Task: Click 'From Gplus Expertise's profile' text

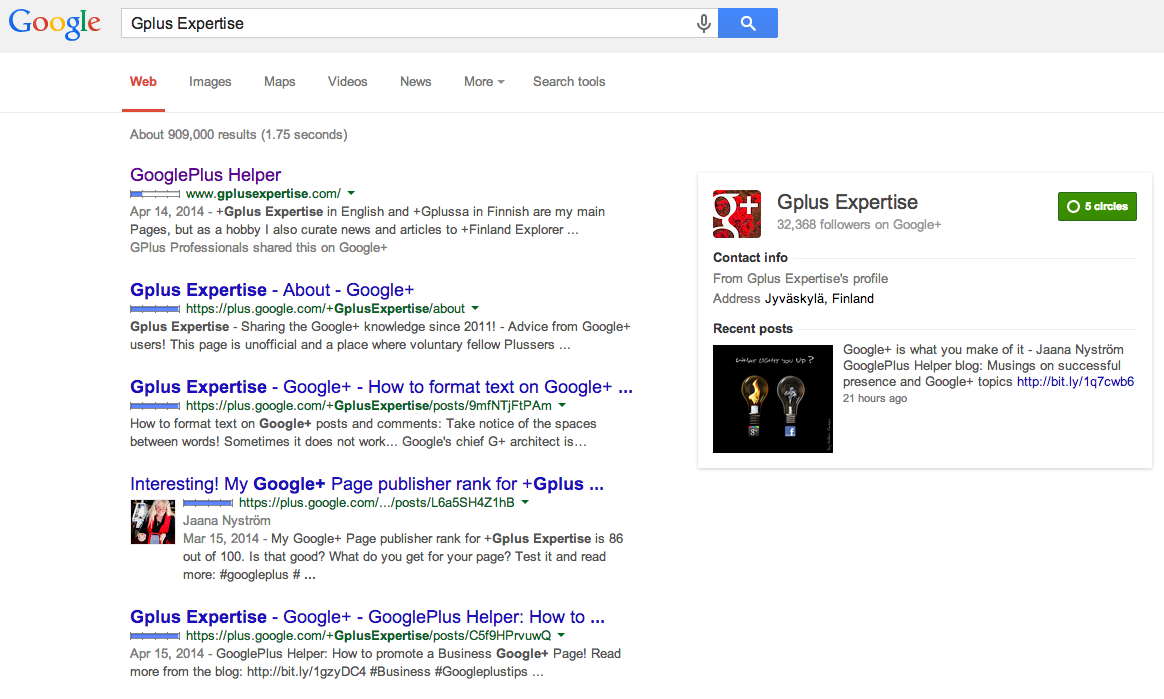Action: (800, 278)
